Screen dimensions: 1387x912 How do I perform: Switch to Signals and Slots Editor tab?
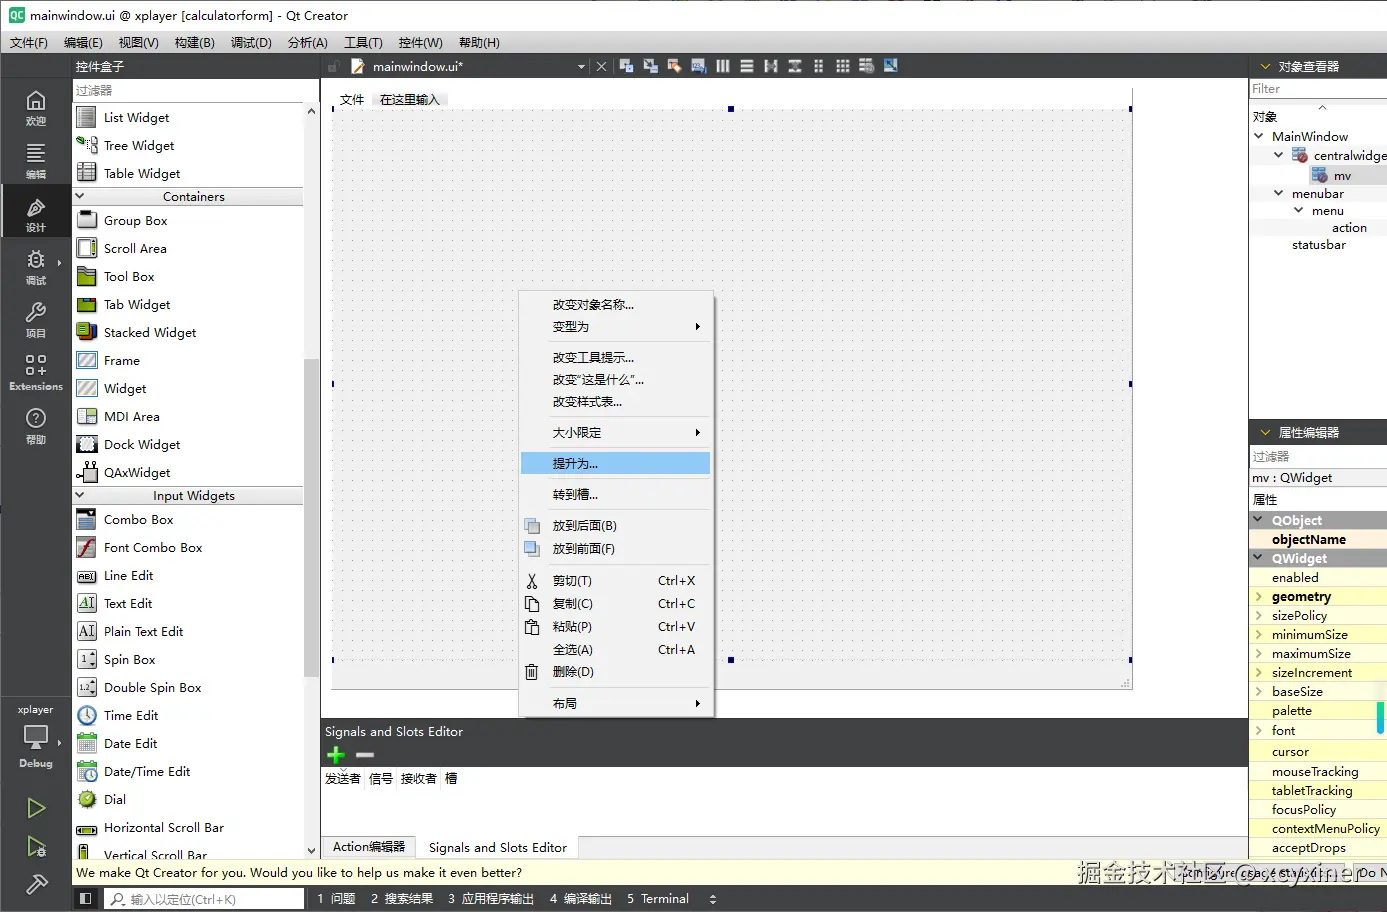coord(497,848)
